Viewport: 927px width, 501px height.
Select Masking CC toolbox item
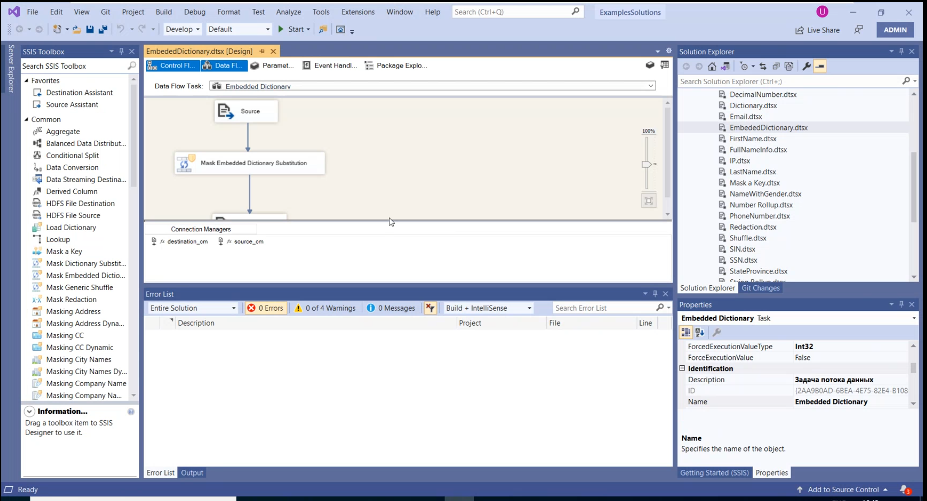[x=65, y=335]
